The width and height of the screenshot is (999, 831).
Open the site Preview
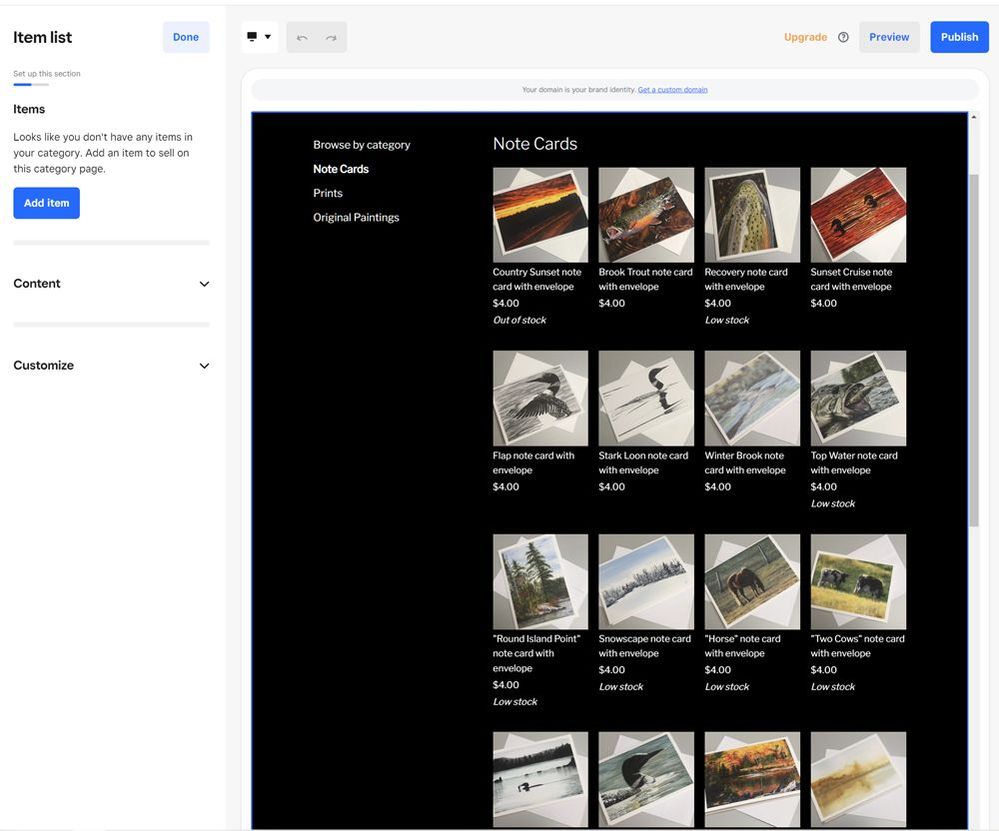(889, 37)
